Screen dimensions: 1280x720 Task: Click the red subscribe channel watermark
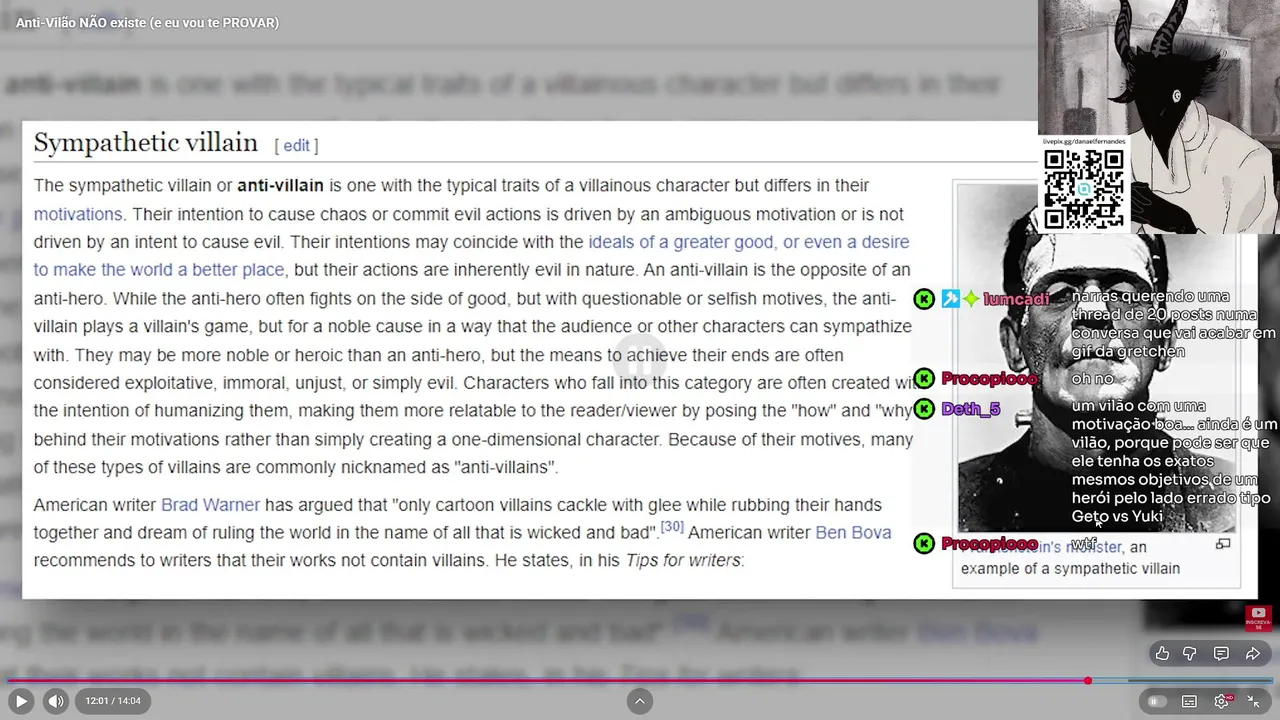pos(1258,618)
